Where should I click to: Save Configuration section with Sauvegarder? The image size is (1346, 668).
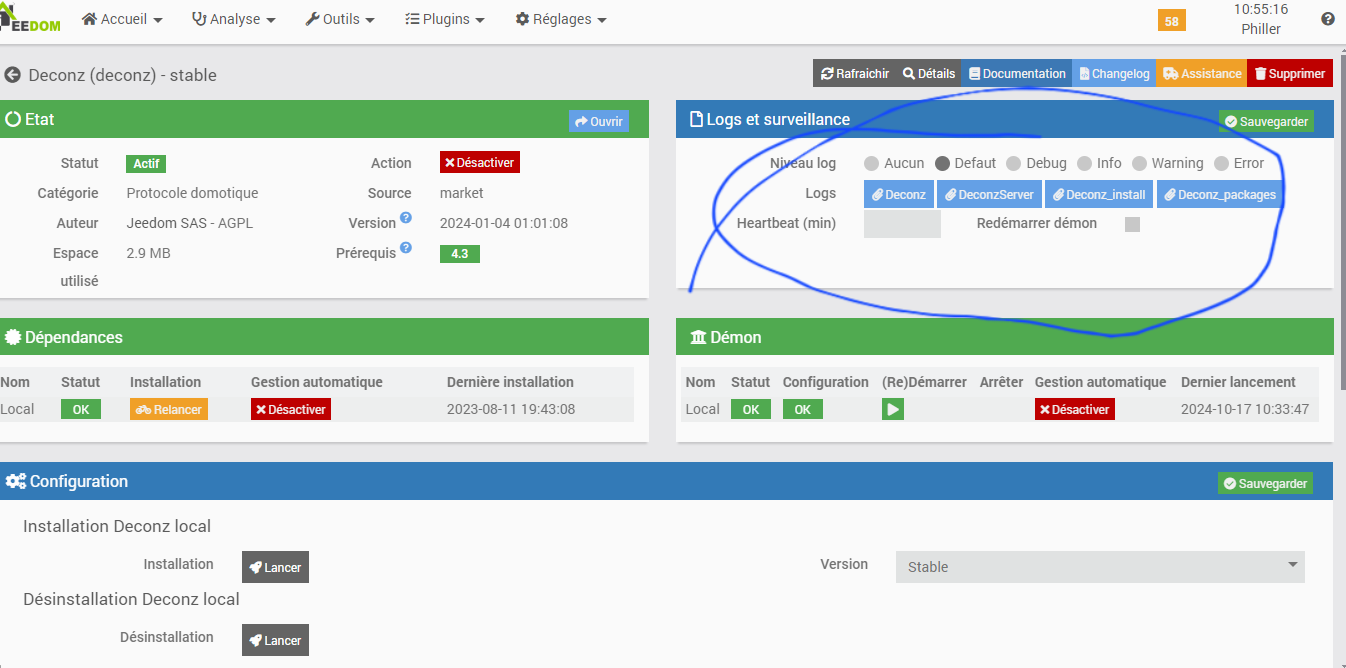click(x=1265, y=483)
